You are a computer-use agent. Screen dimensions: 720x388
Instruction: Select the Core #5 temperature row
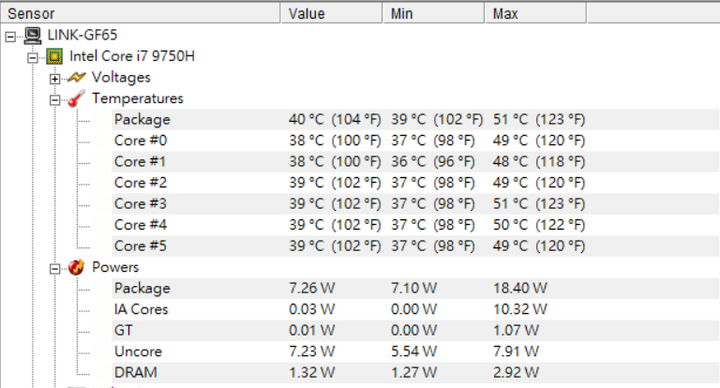pyautogui.click(x=415, y=246)
